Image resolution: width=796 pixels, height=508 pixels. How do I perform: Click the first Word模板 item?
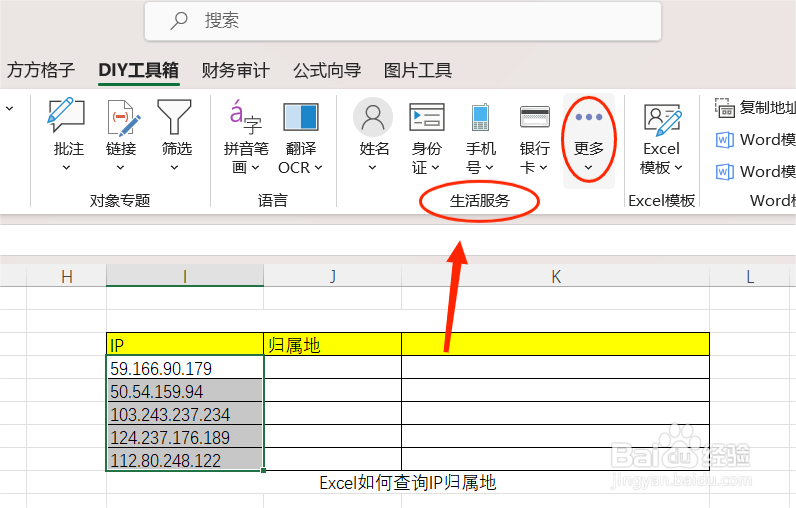(755, 140)
